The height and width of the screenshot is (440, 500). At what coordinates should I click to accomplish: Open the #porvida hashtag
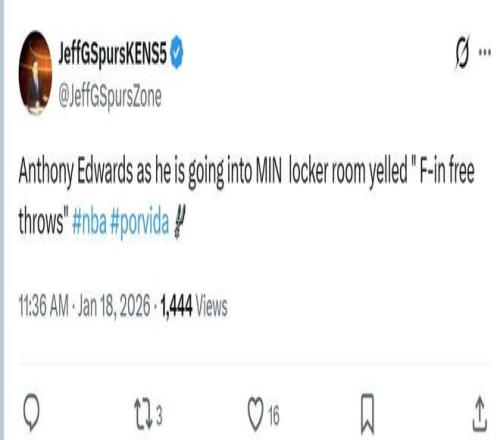[139, 222]
